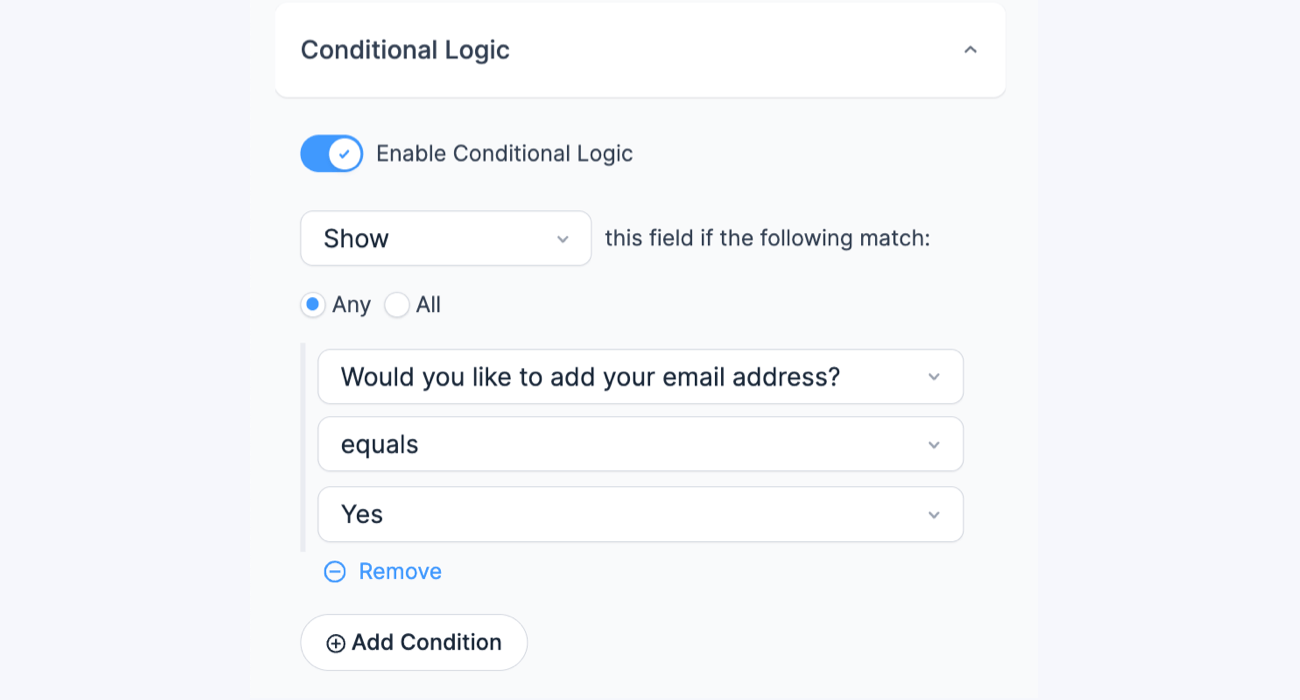Select the Any radio button
The height and width of the screenshot is (700, 1300).
pyautogui.click(x=312, y=305)
